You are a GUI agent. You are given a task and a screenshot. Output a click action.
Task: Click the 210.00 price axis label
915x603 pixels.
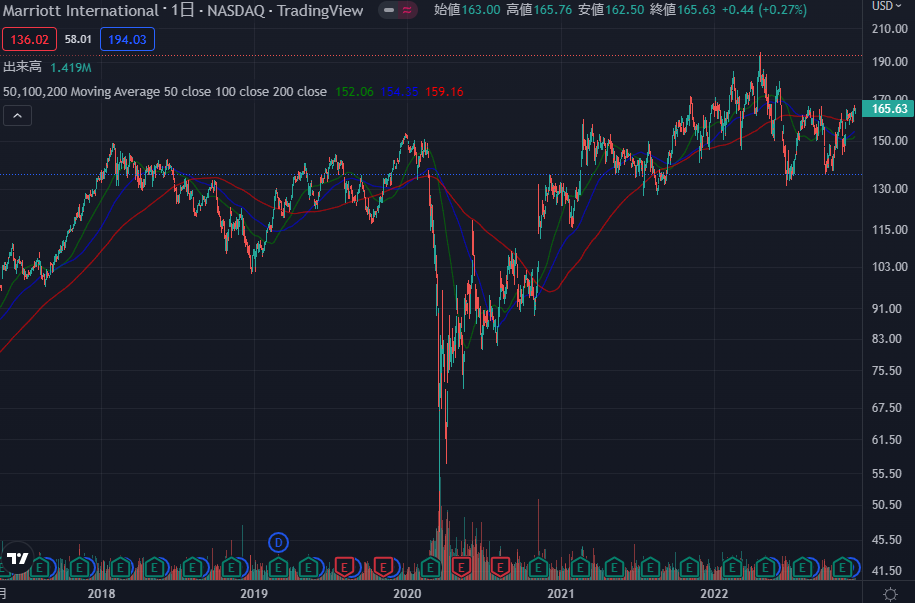tap(889, 29)
